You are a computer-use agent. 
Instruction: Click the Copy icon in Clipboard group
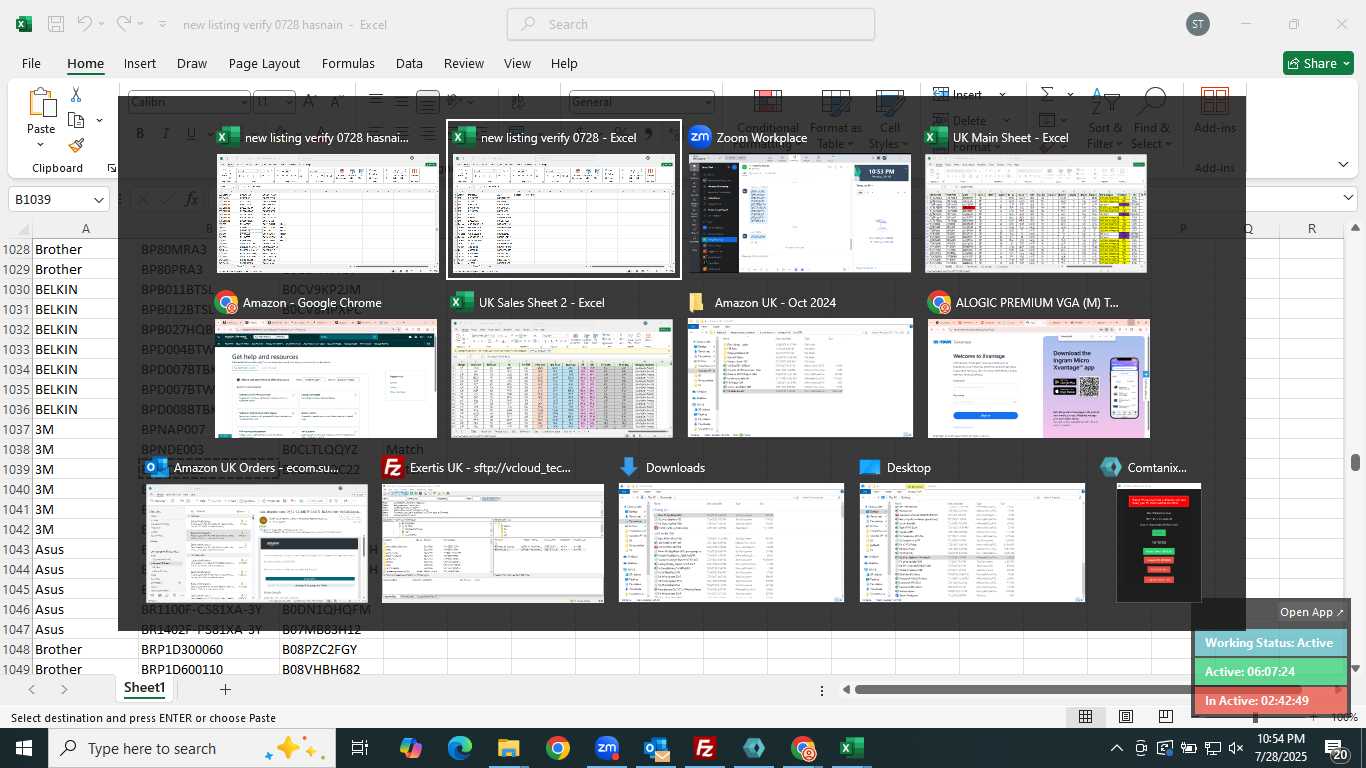coord(76,120)
